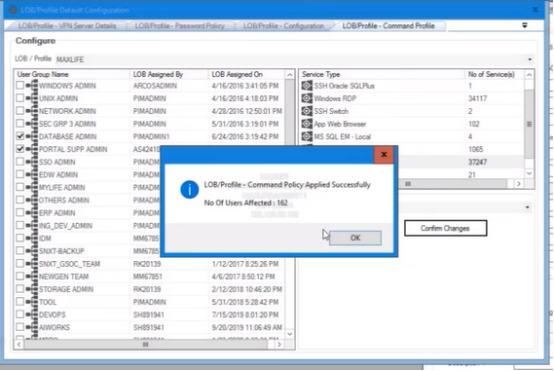
Task: Click the MYLIFE ADMIN group icon
Action: point(32,187)
